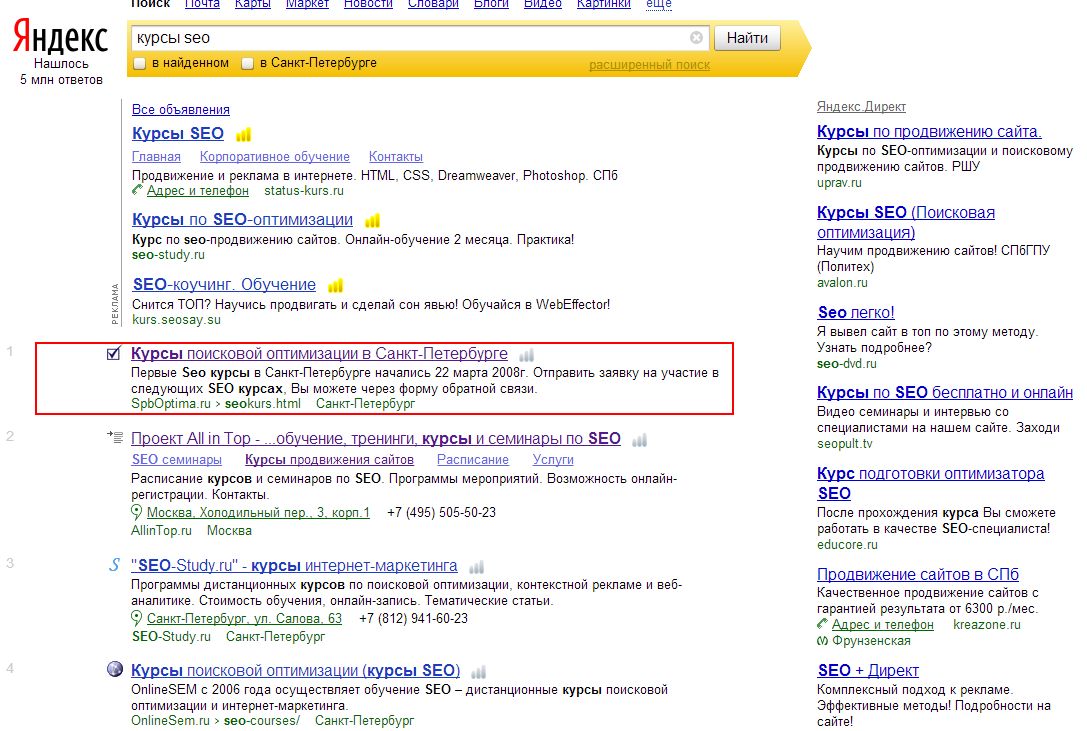Open the Карты tab
Viewport: 1087px width, 731px height.
[252, 4]
